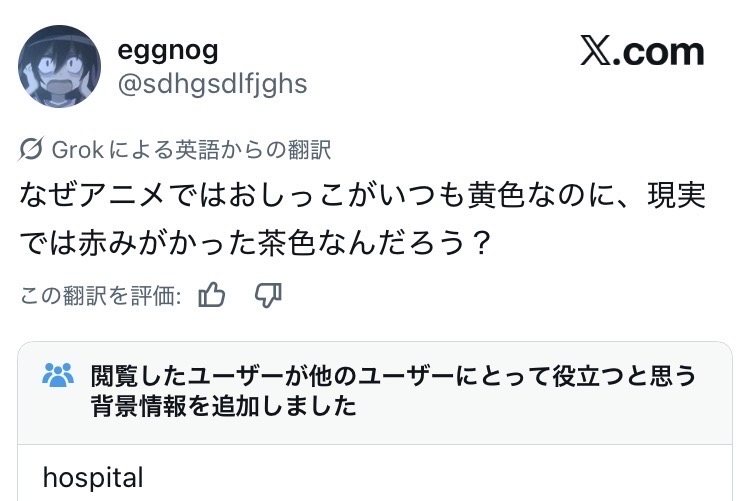Click the ".com" text beside the X logo

662,52
